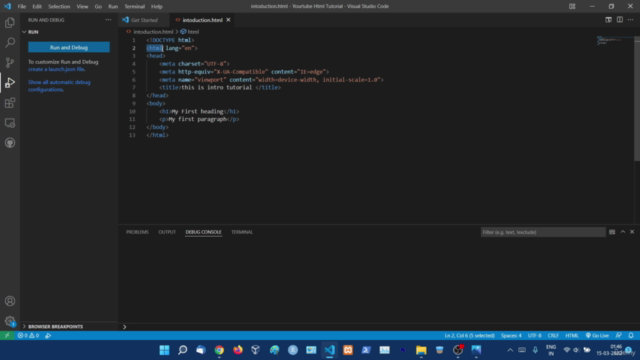This screenshot has width=640, height=360.
Task: Open errors and warnings count in status bar
Action: (28, 336)
